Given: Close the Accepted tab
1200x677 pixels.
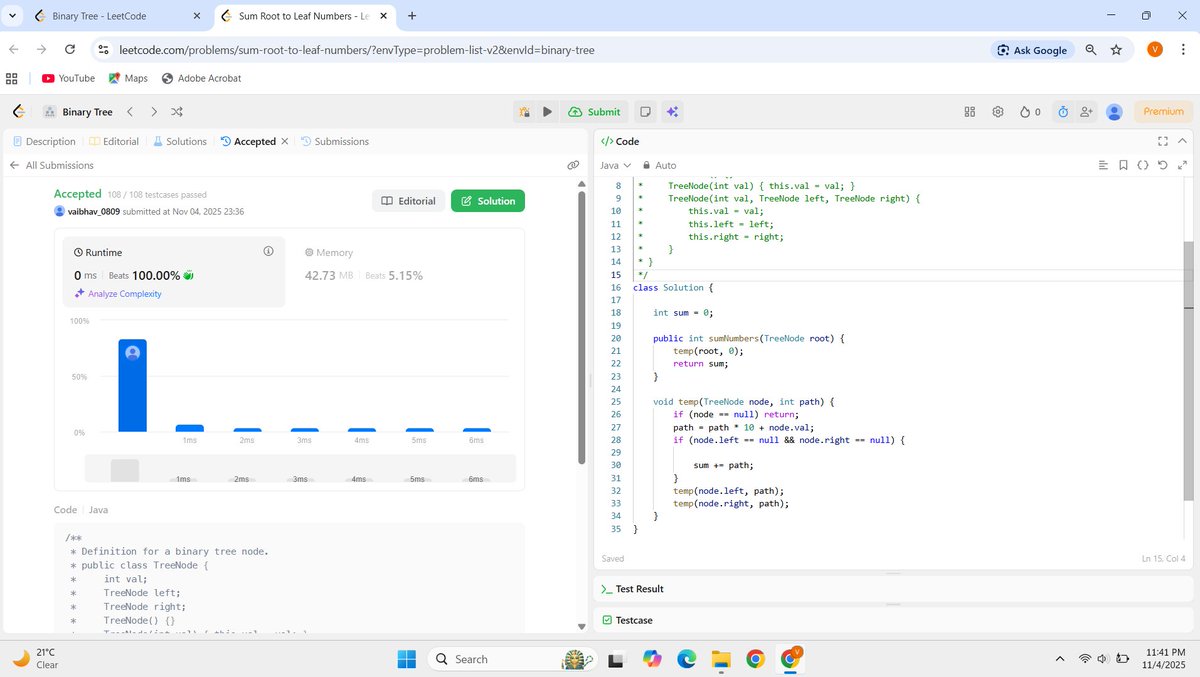Looking at the screenshot, I should click(284, 141).
